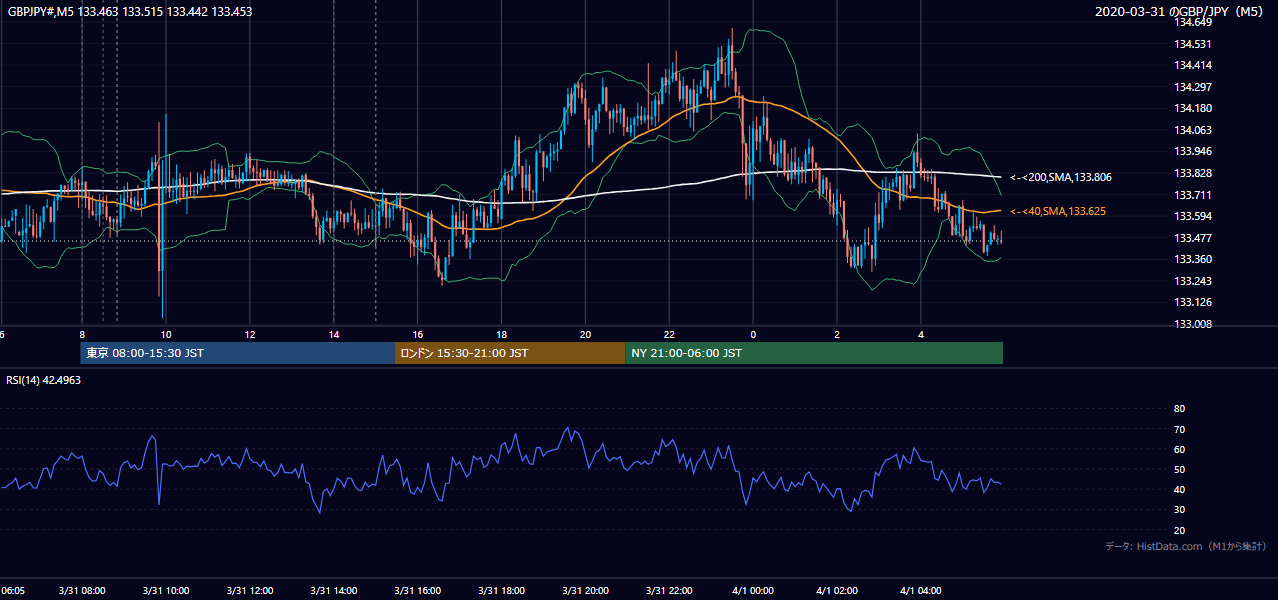Click RSI scale level 60
1278x600 pixels.
tap(1179, 449)
